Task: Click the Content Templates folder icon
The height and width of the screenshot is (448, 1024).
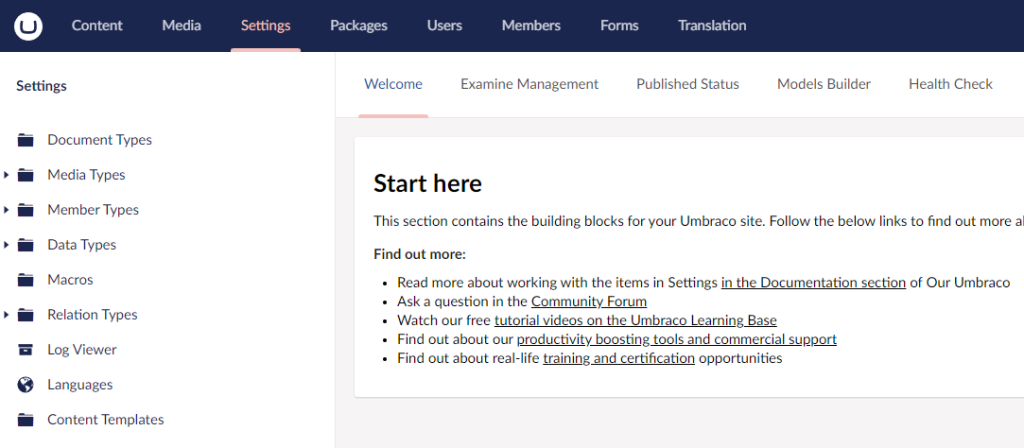Action: pos(25,419)
